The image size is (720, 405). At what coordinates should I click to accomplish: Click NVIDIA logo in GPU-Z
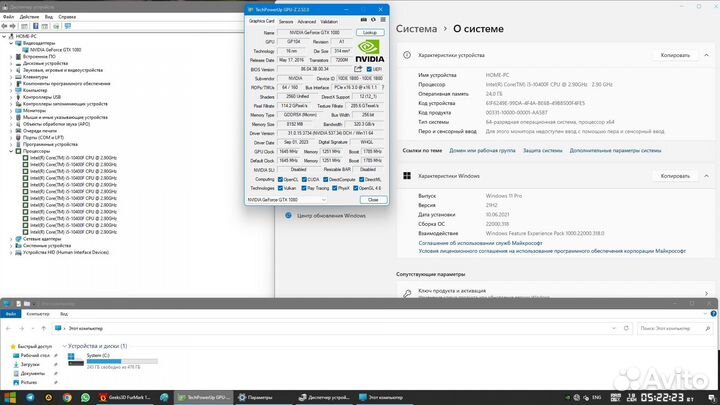pos(370,51)
